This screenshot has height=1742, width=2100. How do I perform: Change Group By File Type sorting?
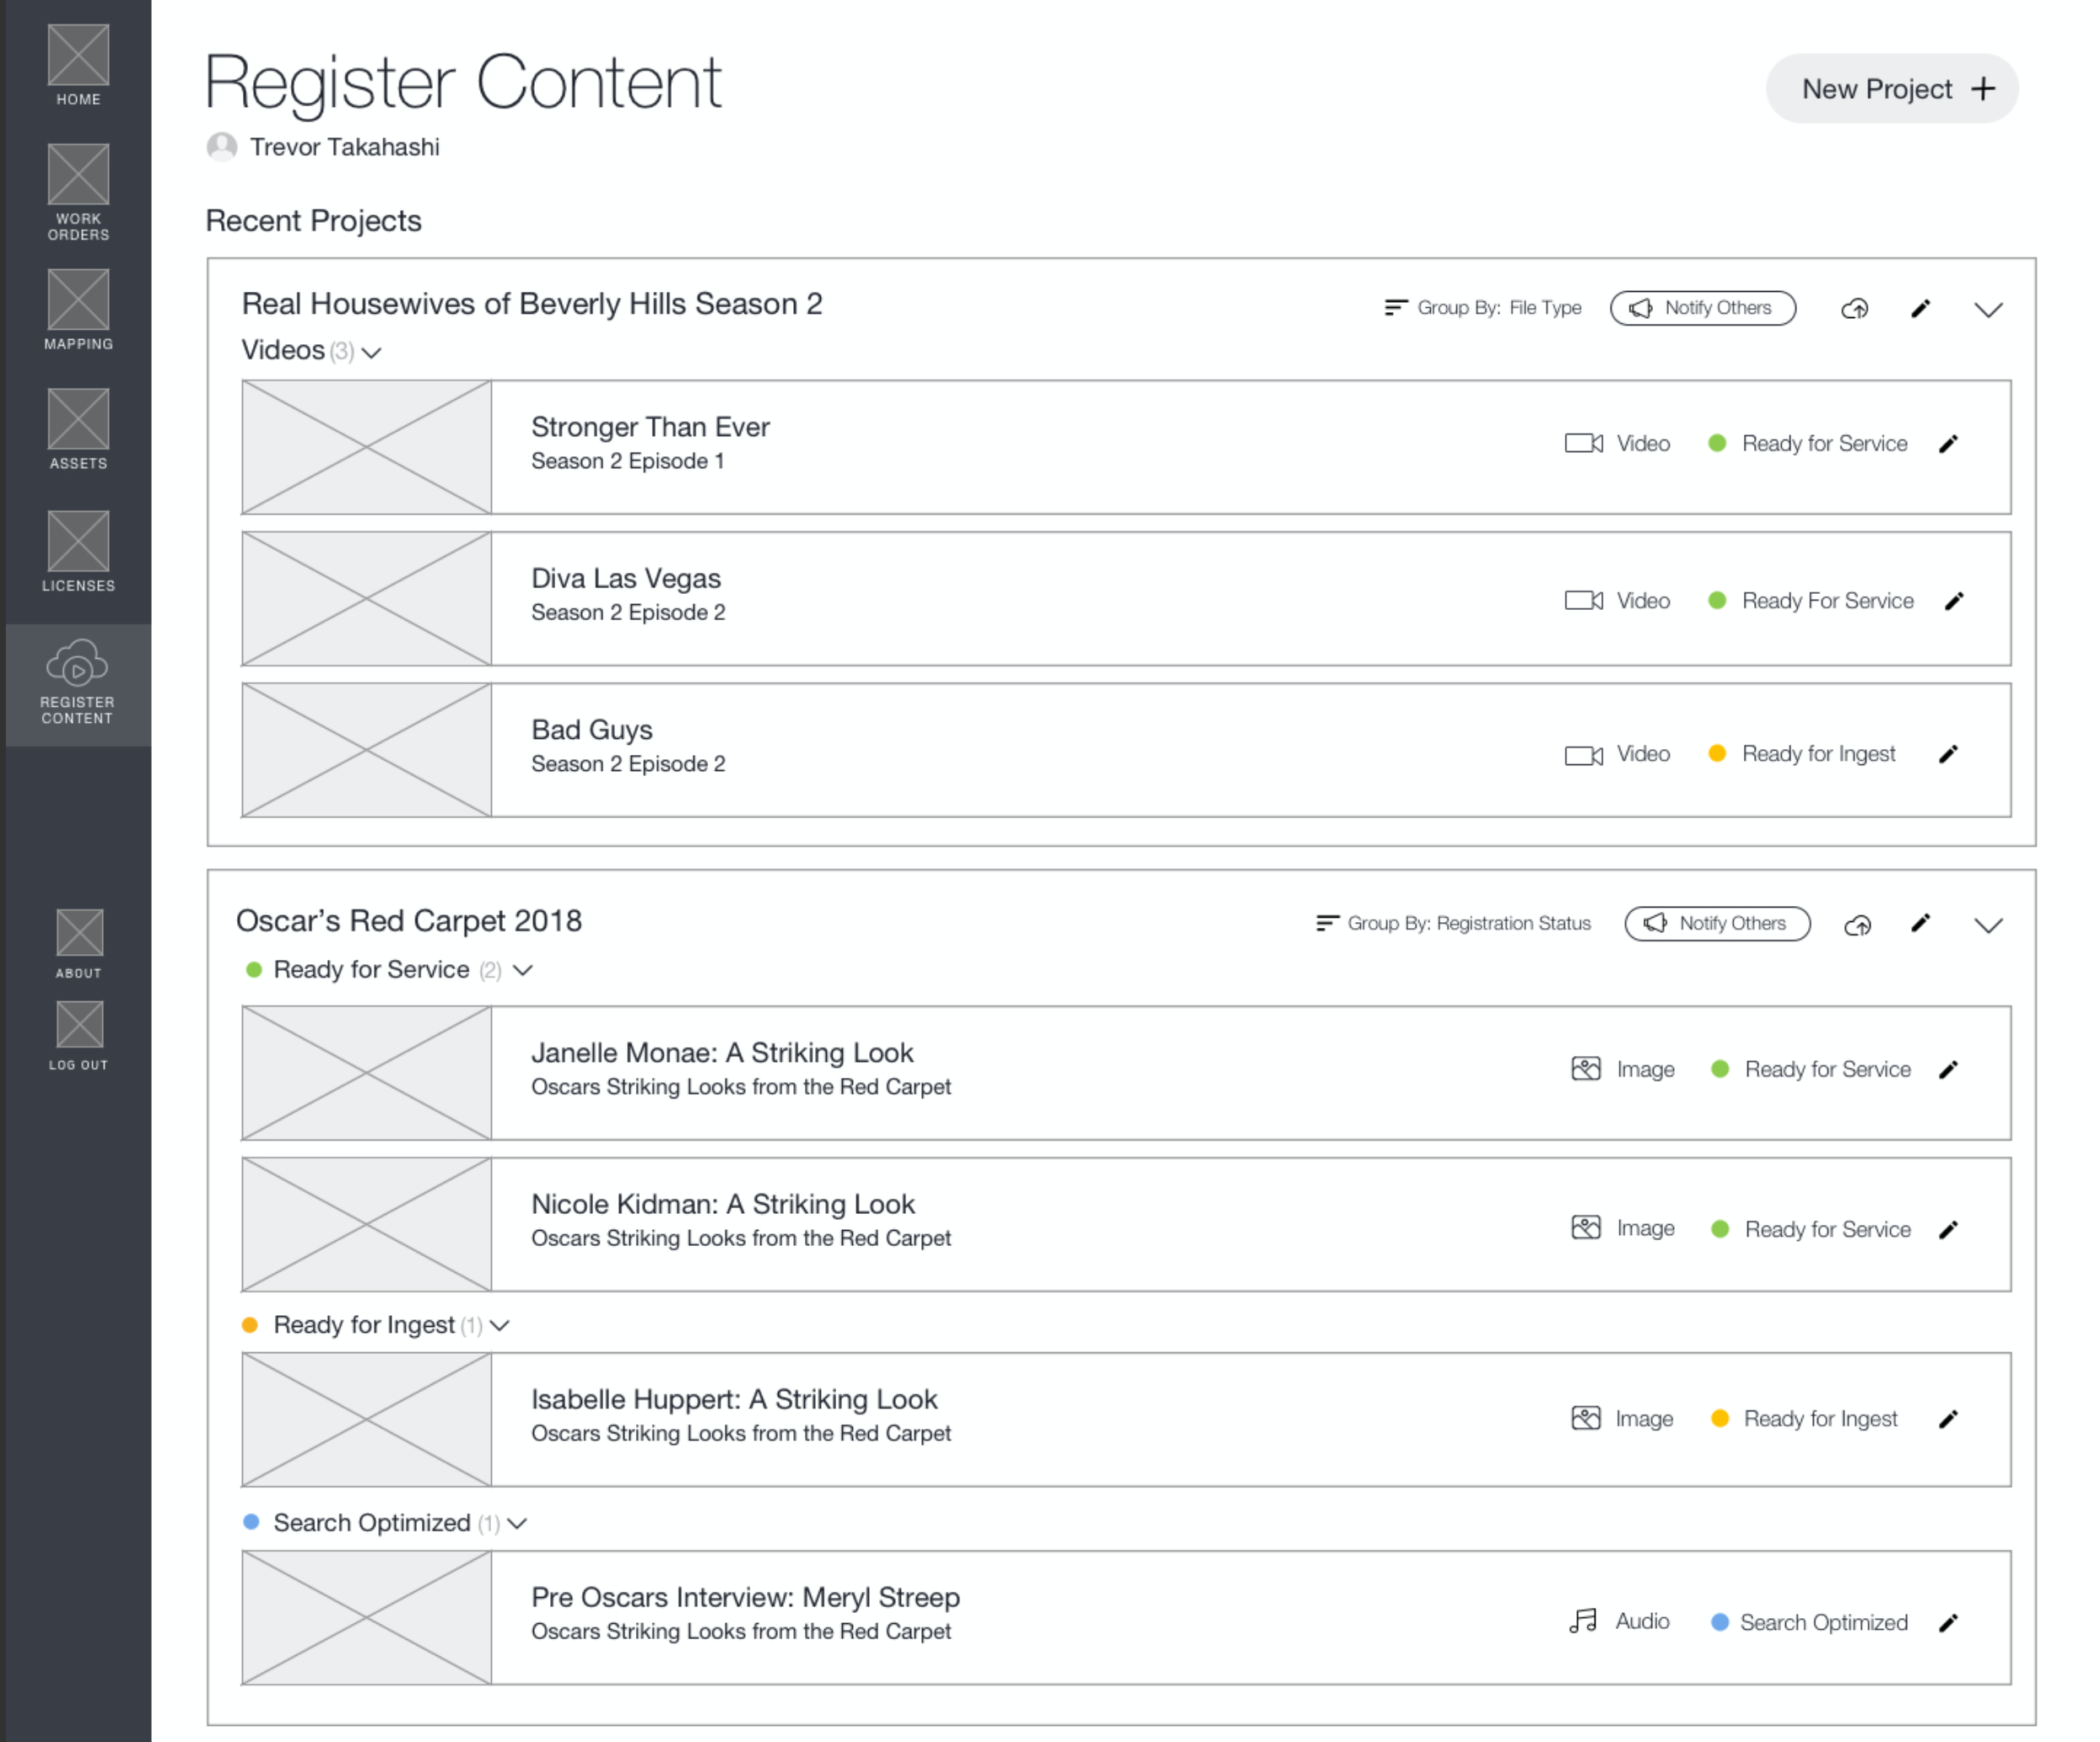(x=1483, y=308)
